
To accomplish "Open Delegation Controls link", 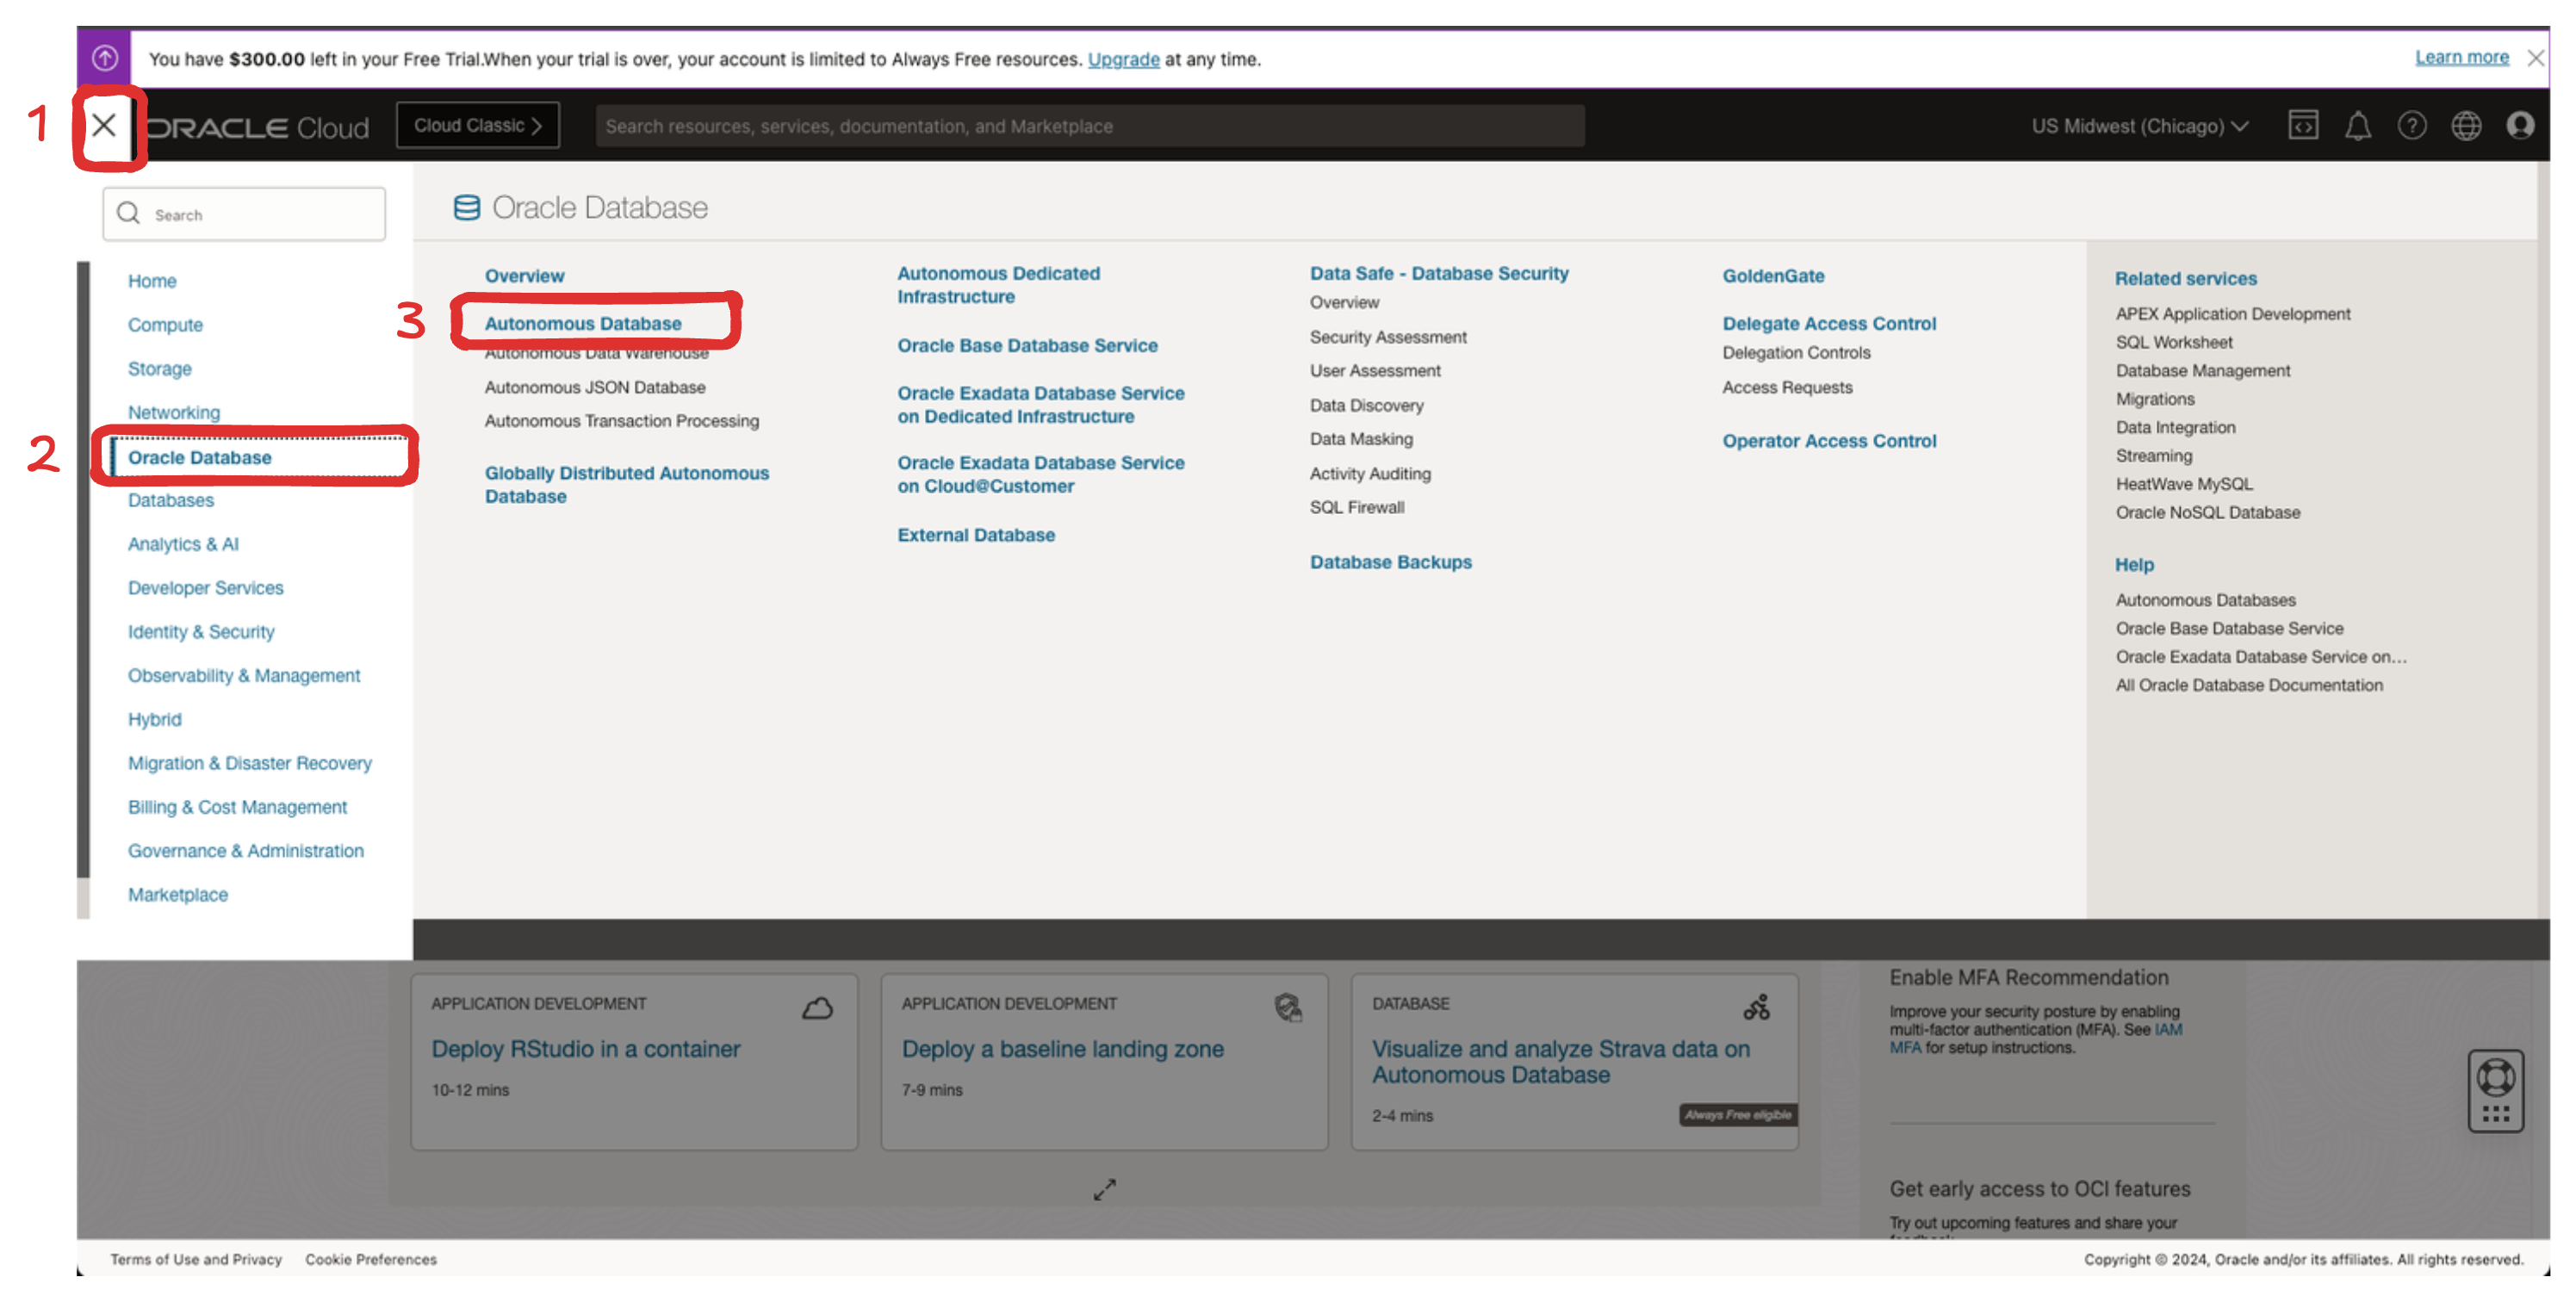I will coord(1796,353).
